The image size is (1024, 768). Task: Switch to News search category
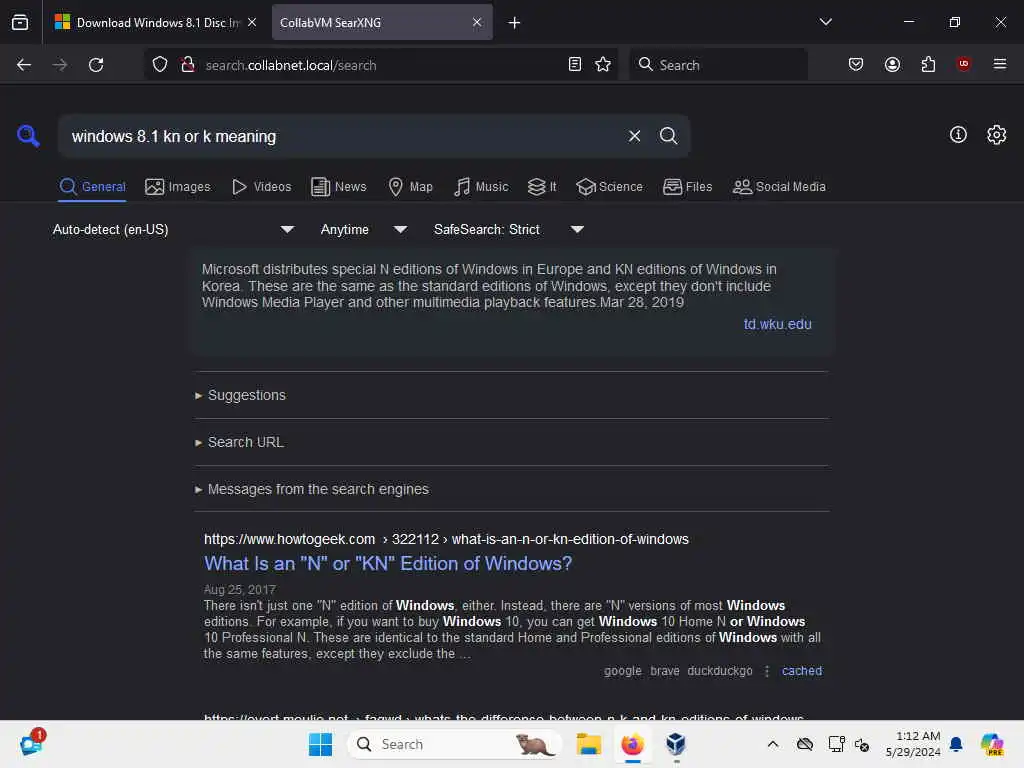pyautogui.click(x=338, y=187)
